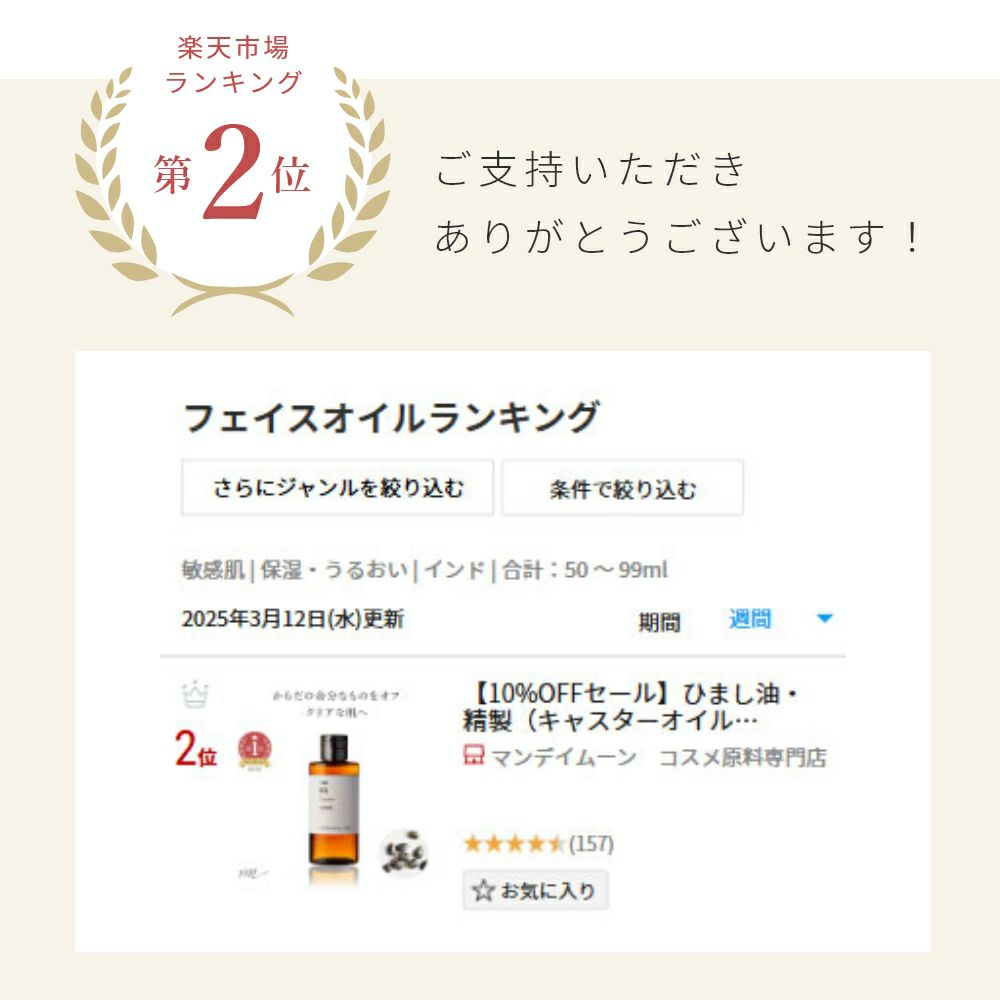
Task: Open the (157) review count link
Action: (591, 844)
